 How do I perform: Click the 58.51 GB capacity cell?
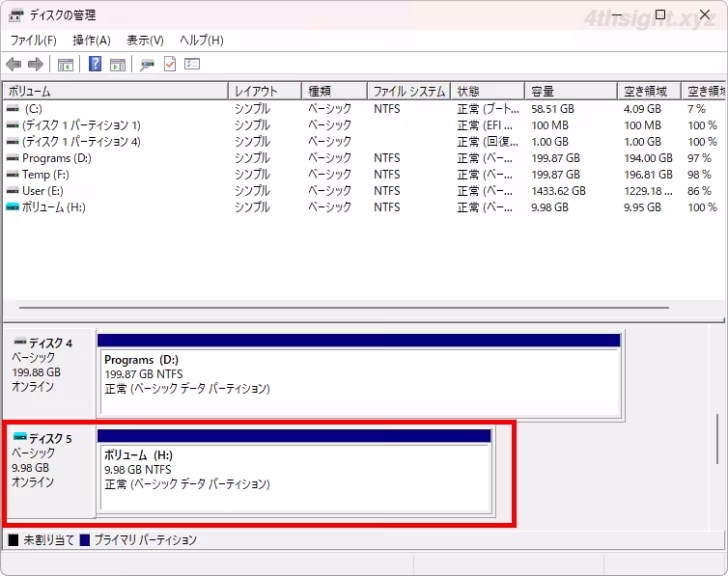pyautogui.click(x=552, y=109)
